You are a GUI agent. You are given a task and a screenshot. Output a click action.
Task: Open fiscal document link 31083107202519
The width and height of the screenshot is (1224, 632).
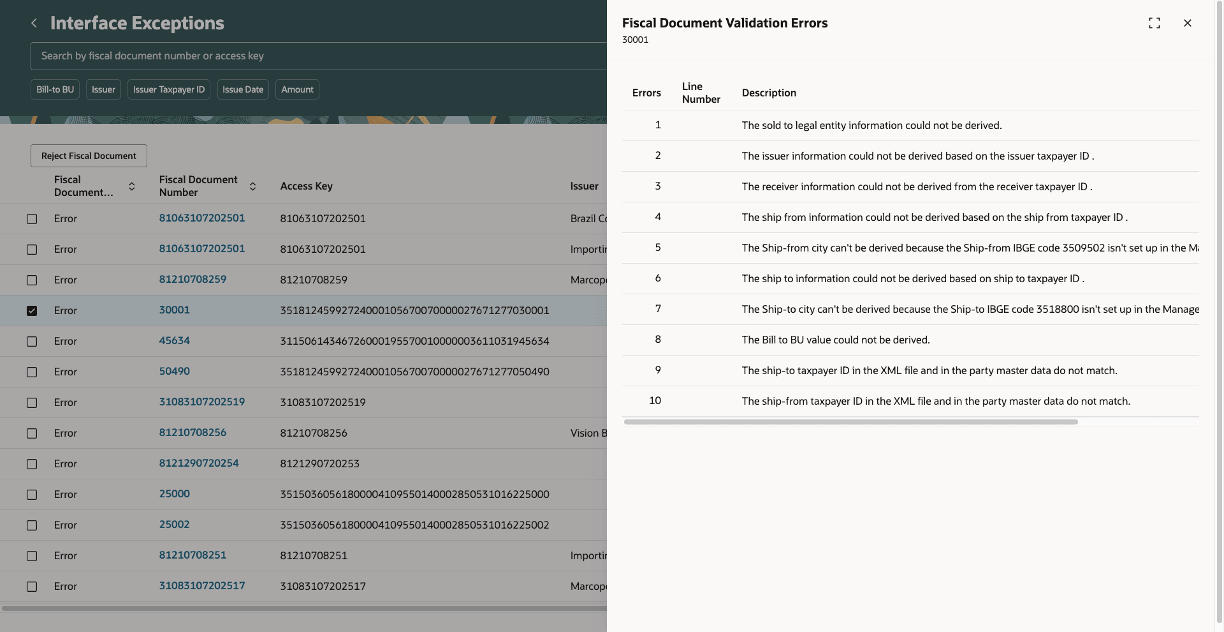coord(202,402)
